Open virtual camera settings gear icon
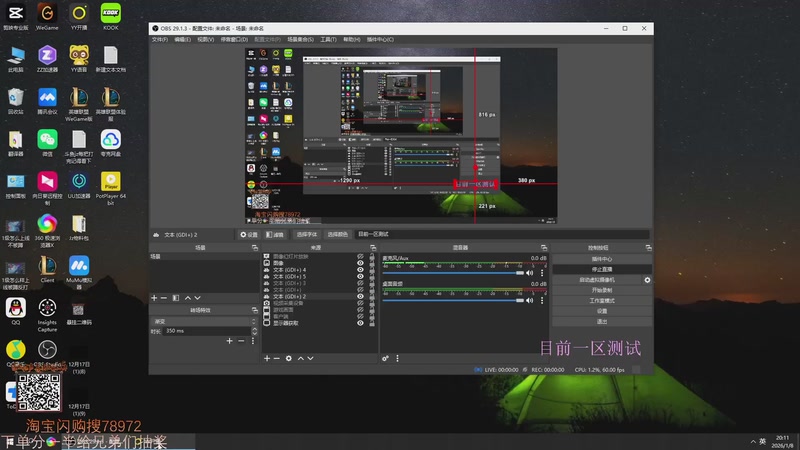 click(x=647, y=280)
